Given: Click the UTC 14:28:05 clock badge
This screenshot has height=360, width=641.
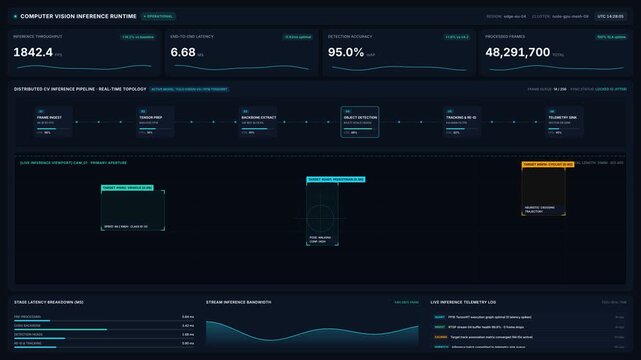Looking at the screenshot, I should click(610, 16).
